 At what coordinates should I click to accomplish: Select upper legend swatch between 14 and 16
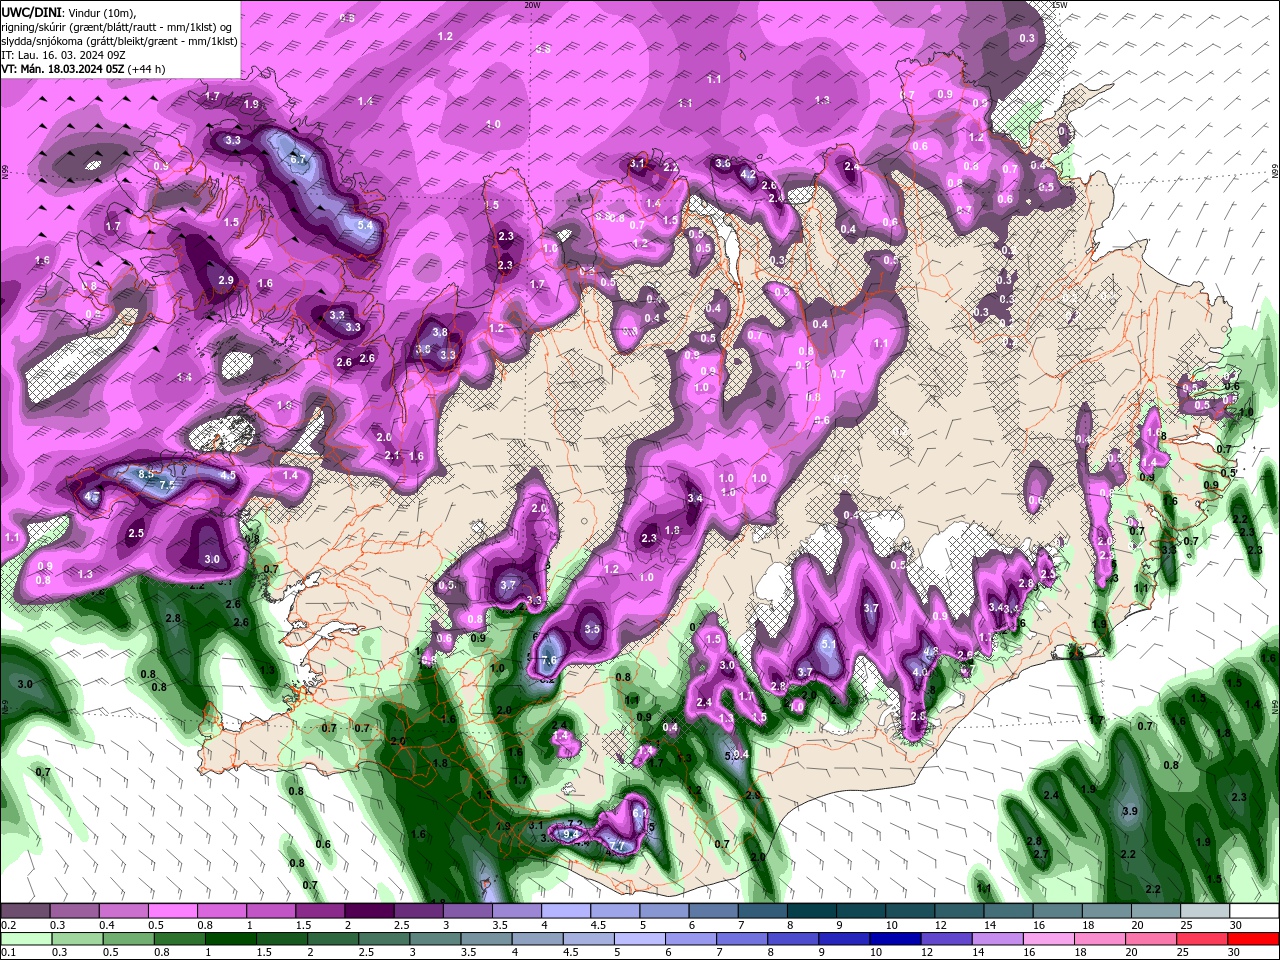[1009, 911]
